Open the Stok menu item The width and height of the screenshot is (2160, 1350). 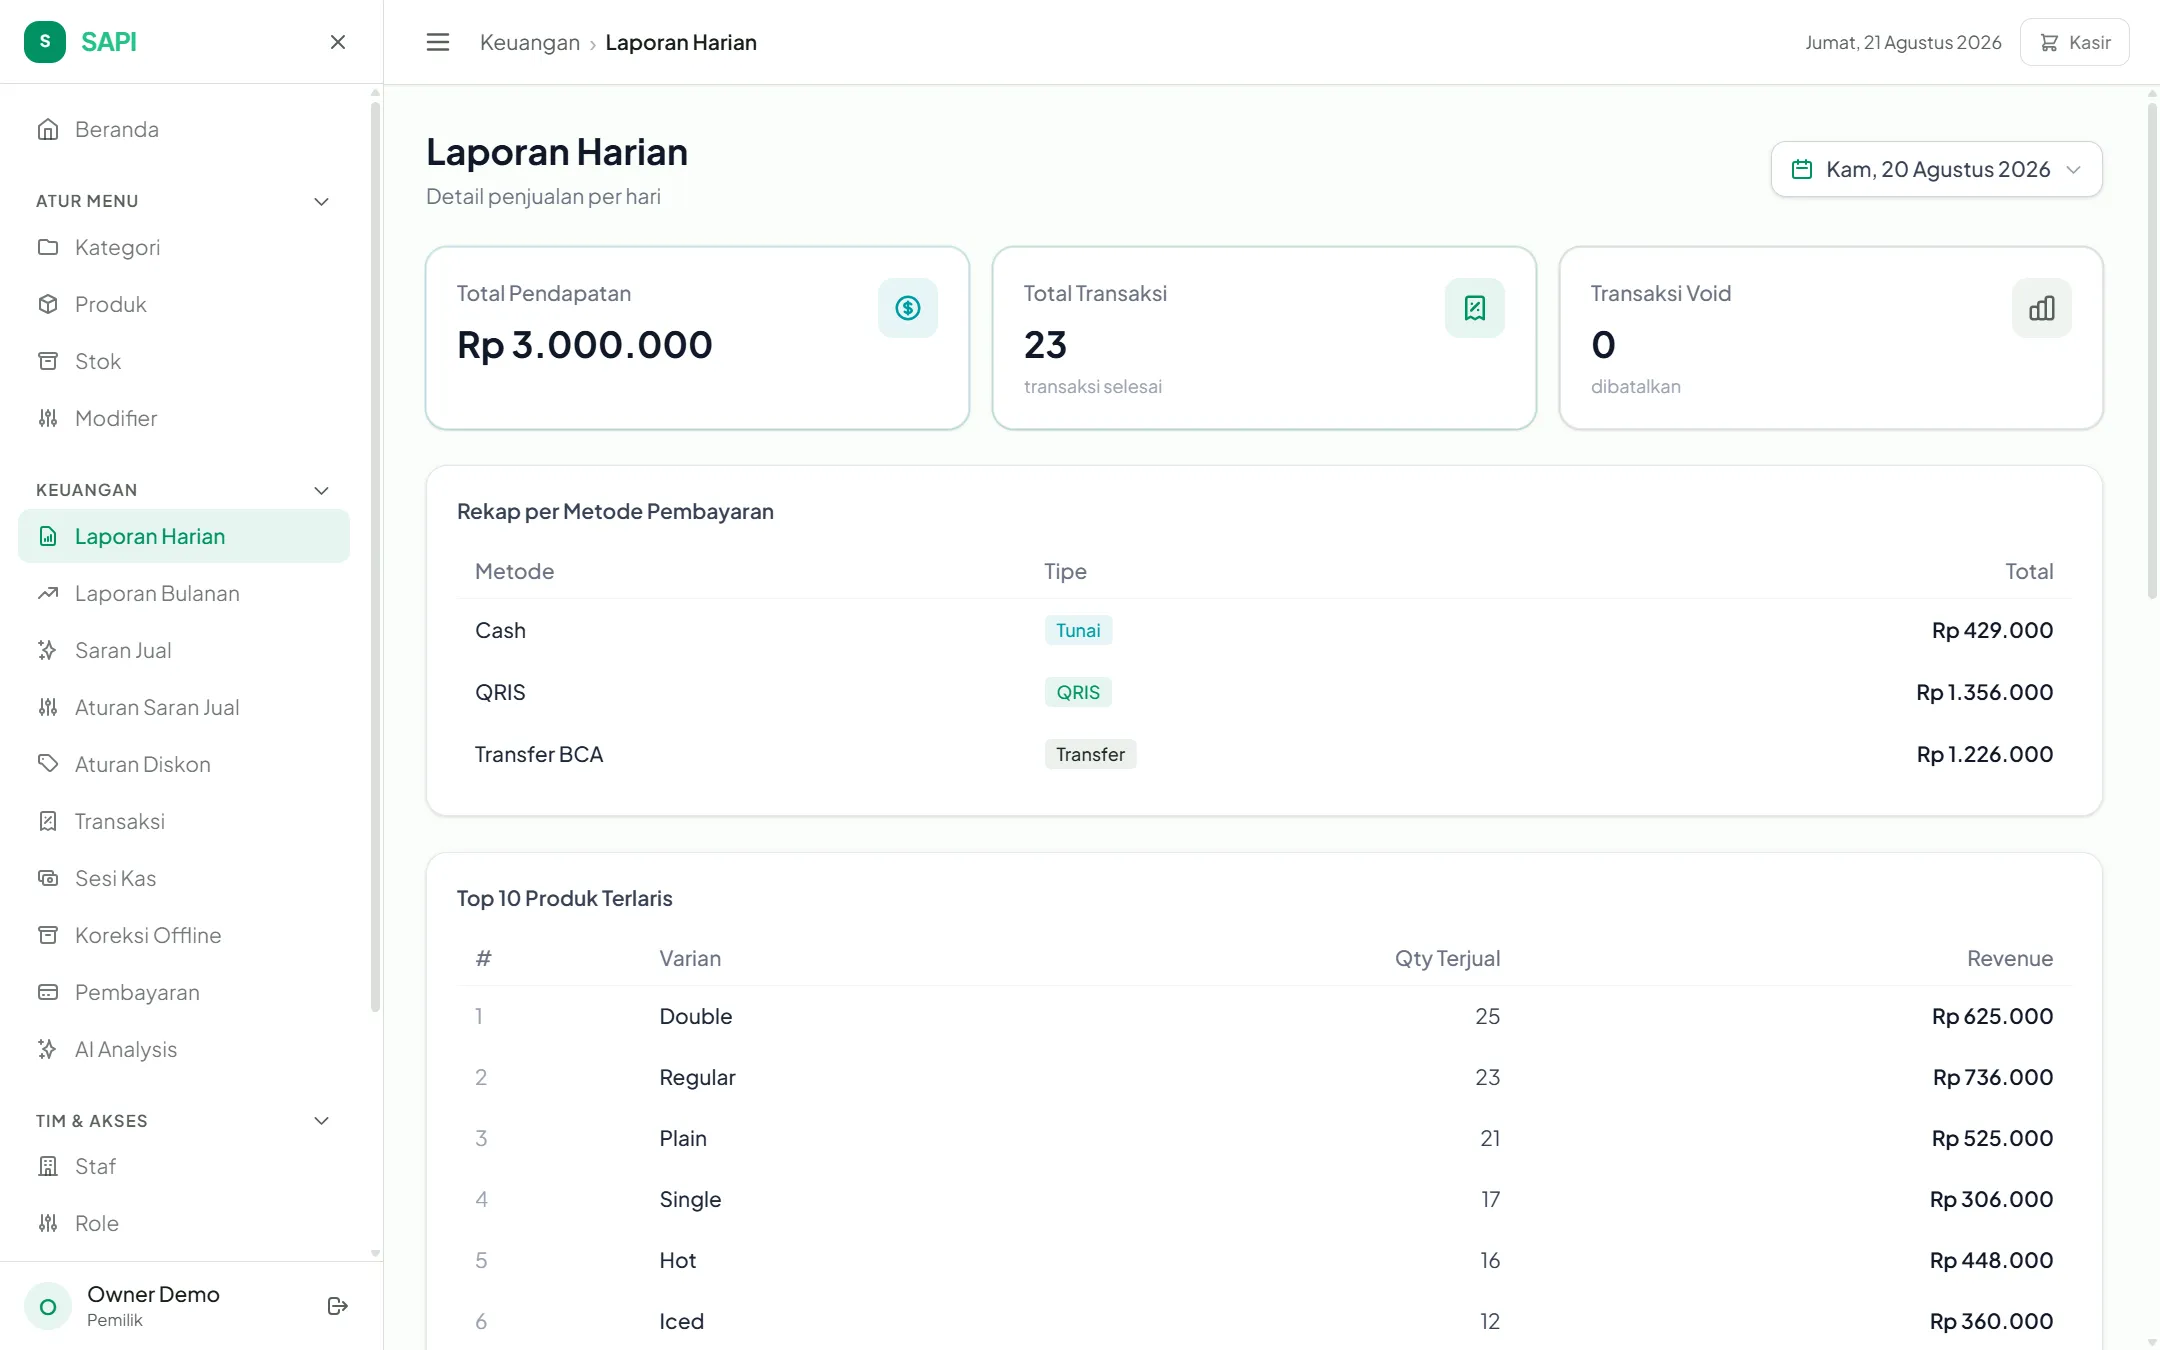[184, 361]
